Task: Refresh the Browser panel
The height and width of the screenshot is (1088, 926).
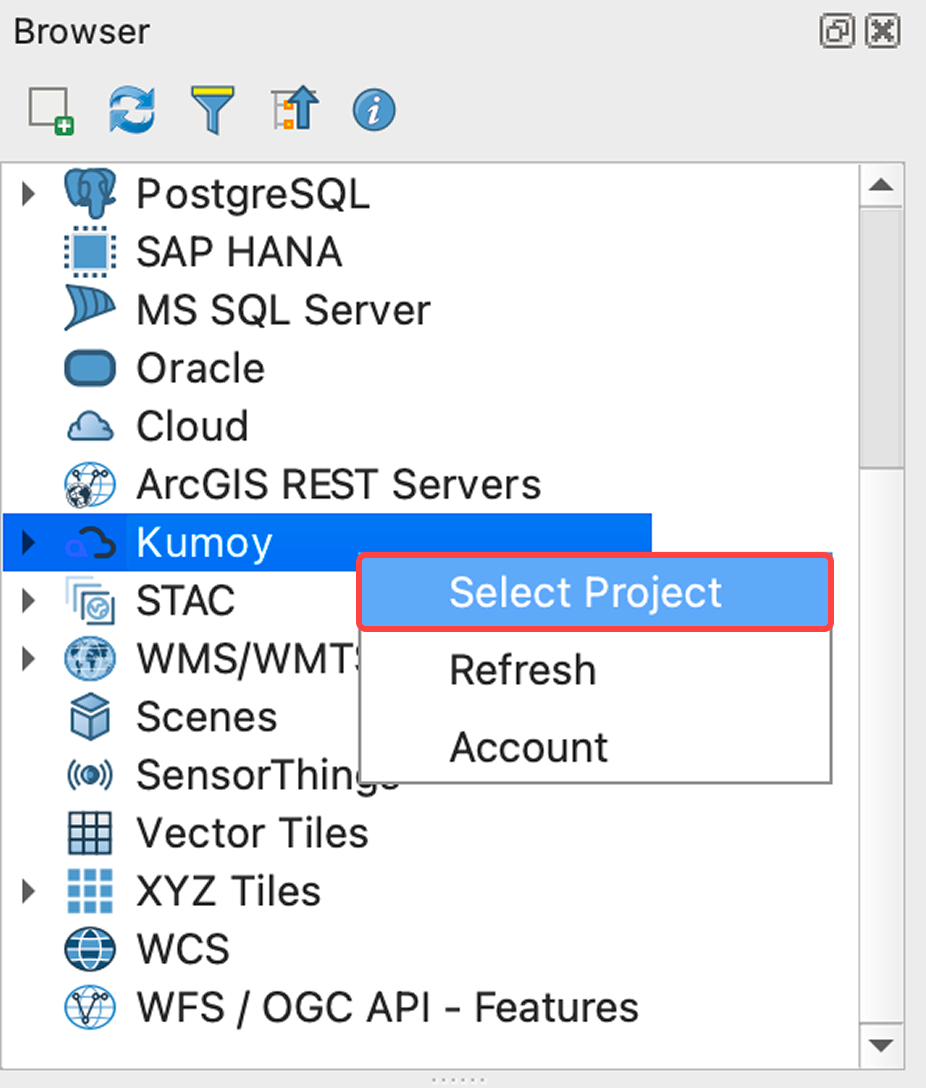Action: pos(131,110)
